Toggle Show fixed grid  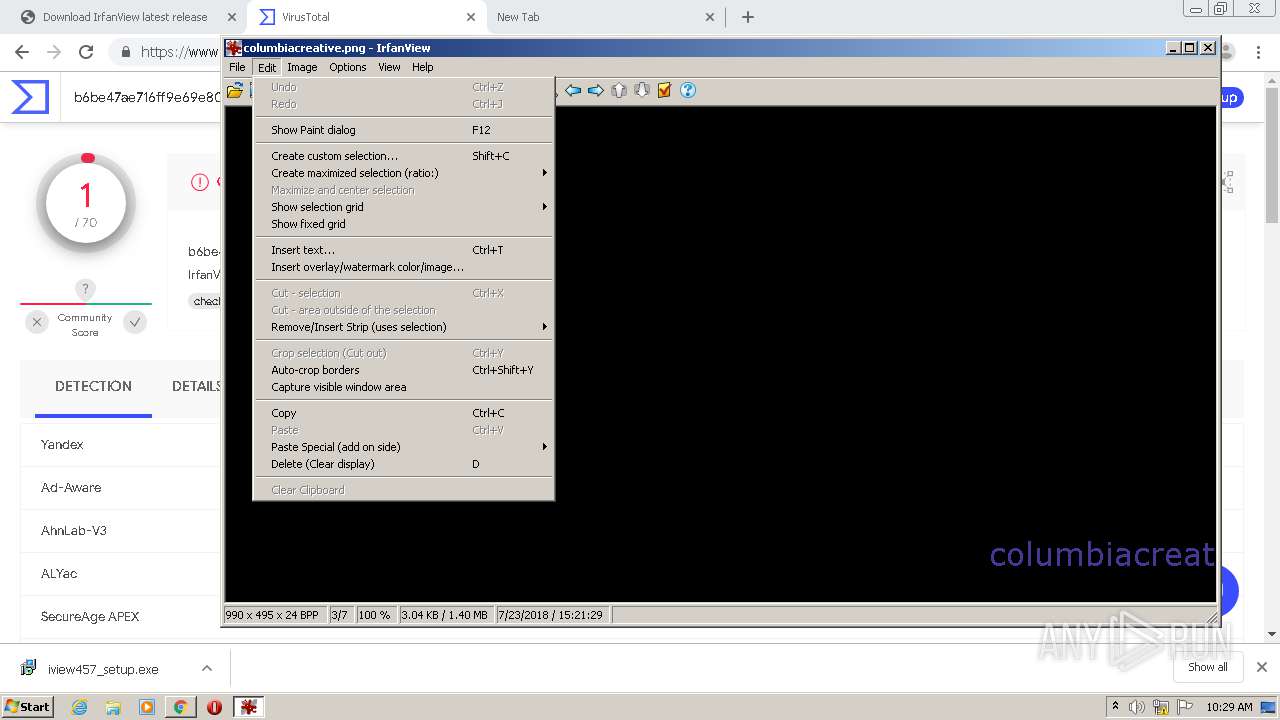(404, 224)
